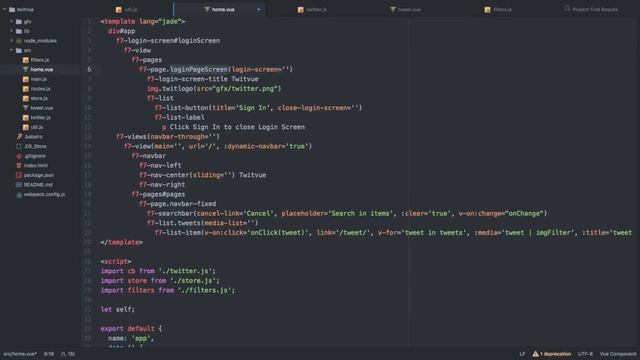Click the .DS_Store file icon
The height and width of the screenshot is (360, 640).
pos(19,146)
